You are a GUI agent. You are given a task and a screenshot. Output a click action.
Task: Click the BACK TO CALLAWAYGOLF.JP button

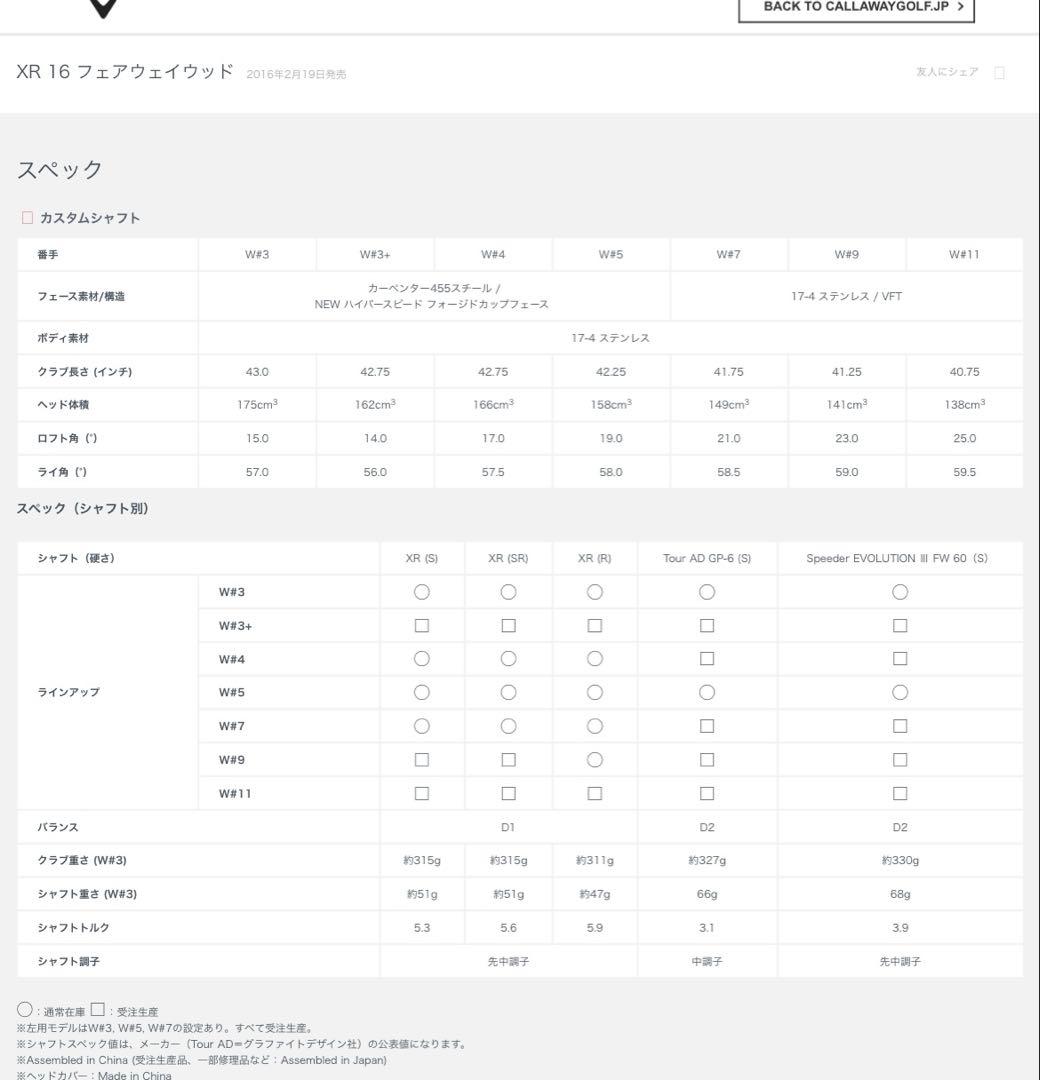coord(856,8)
